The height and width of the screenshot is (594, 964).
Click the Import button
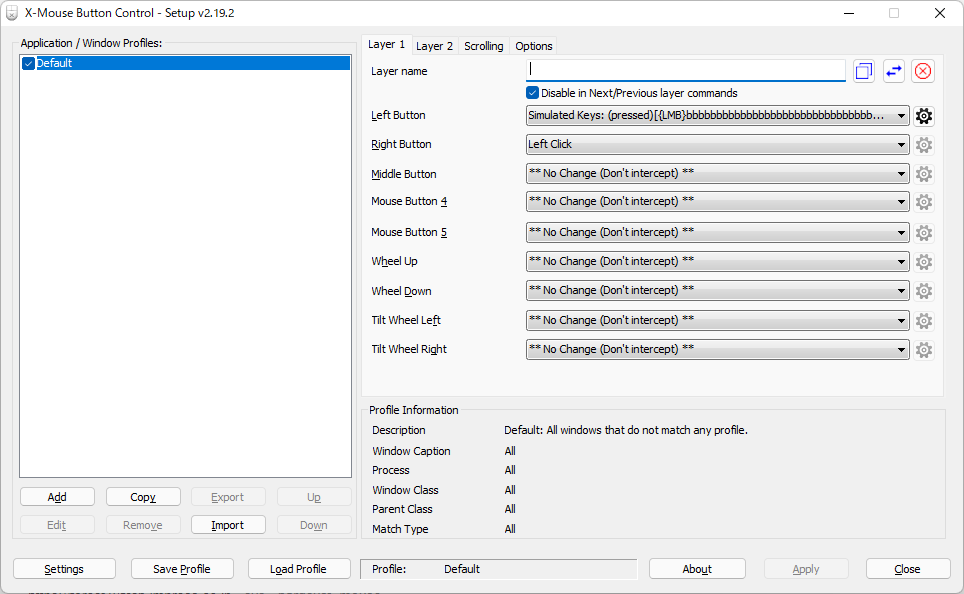[228, 525]
